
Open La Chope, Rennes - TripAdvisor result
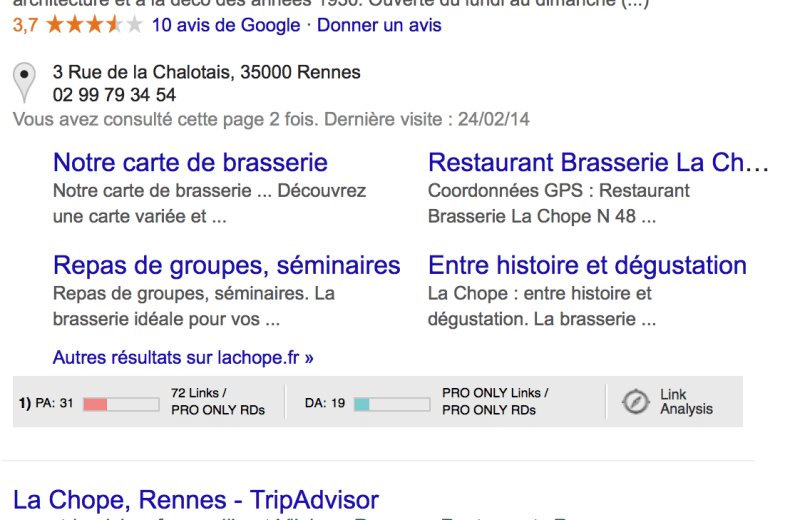tap(196, 499)
